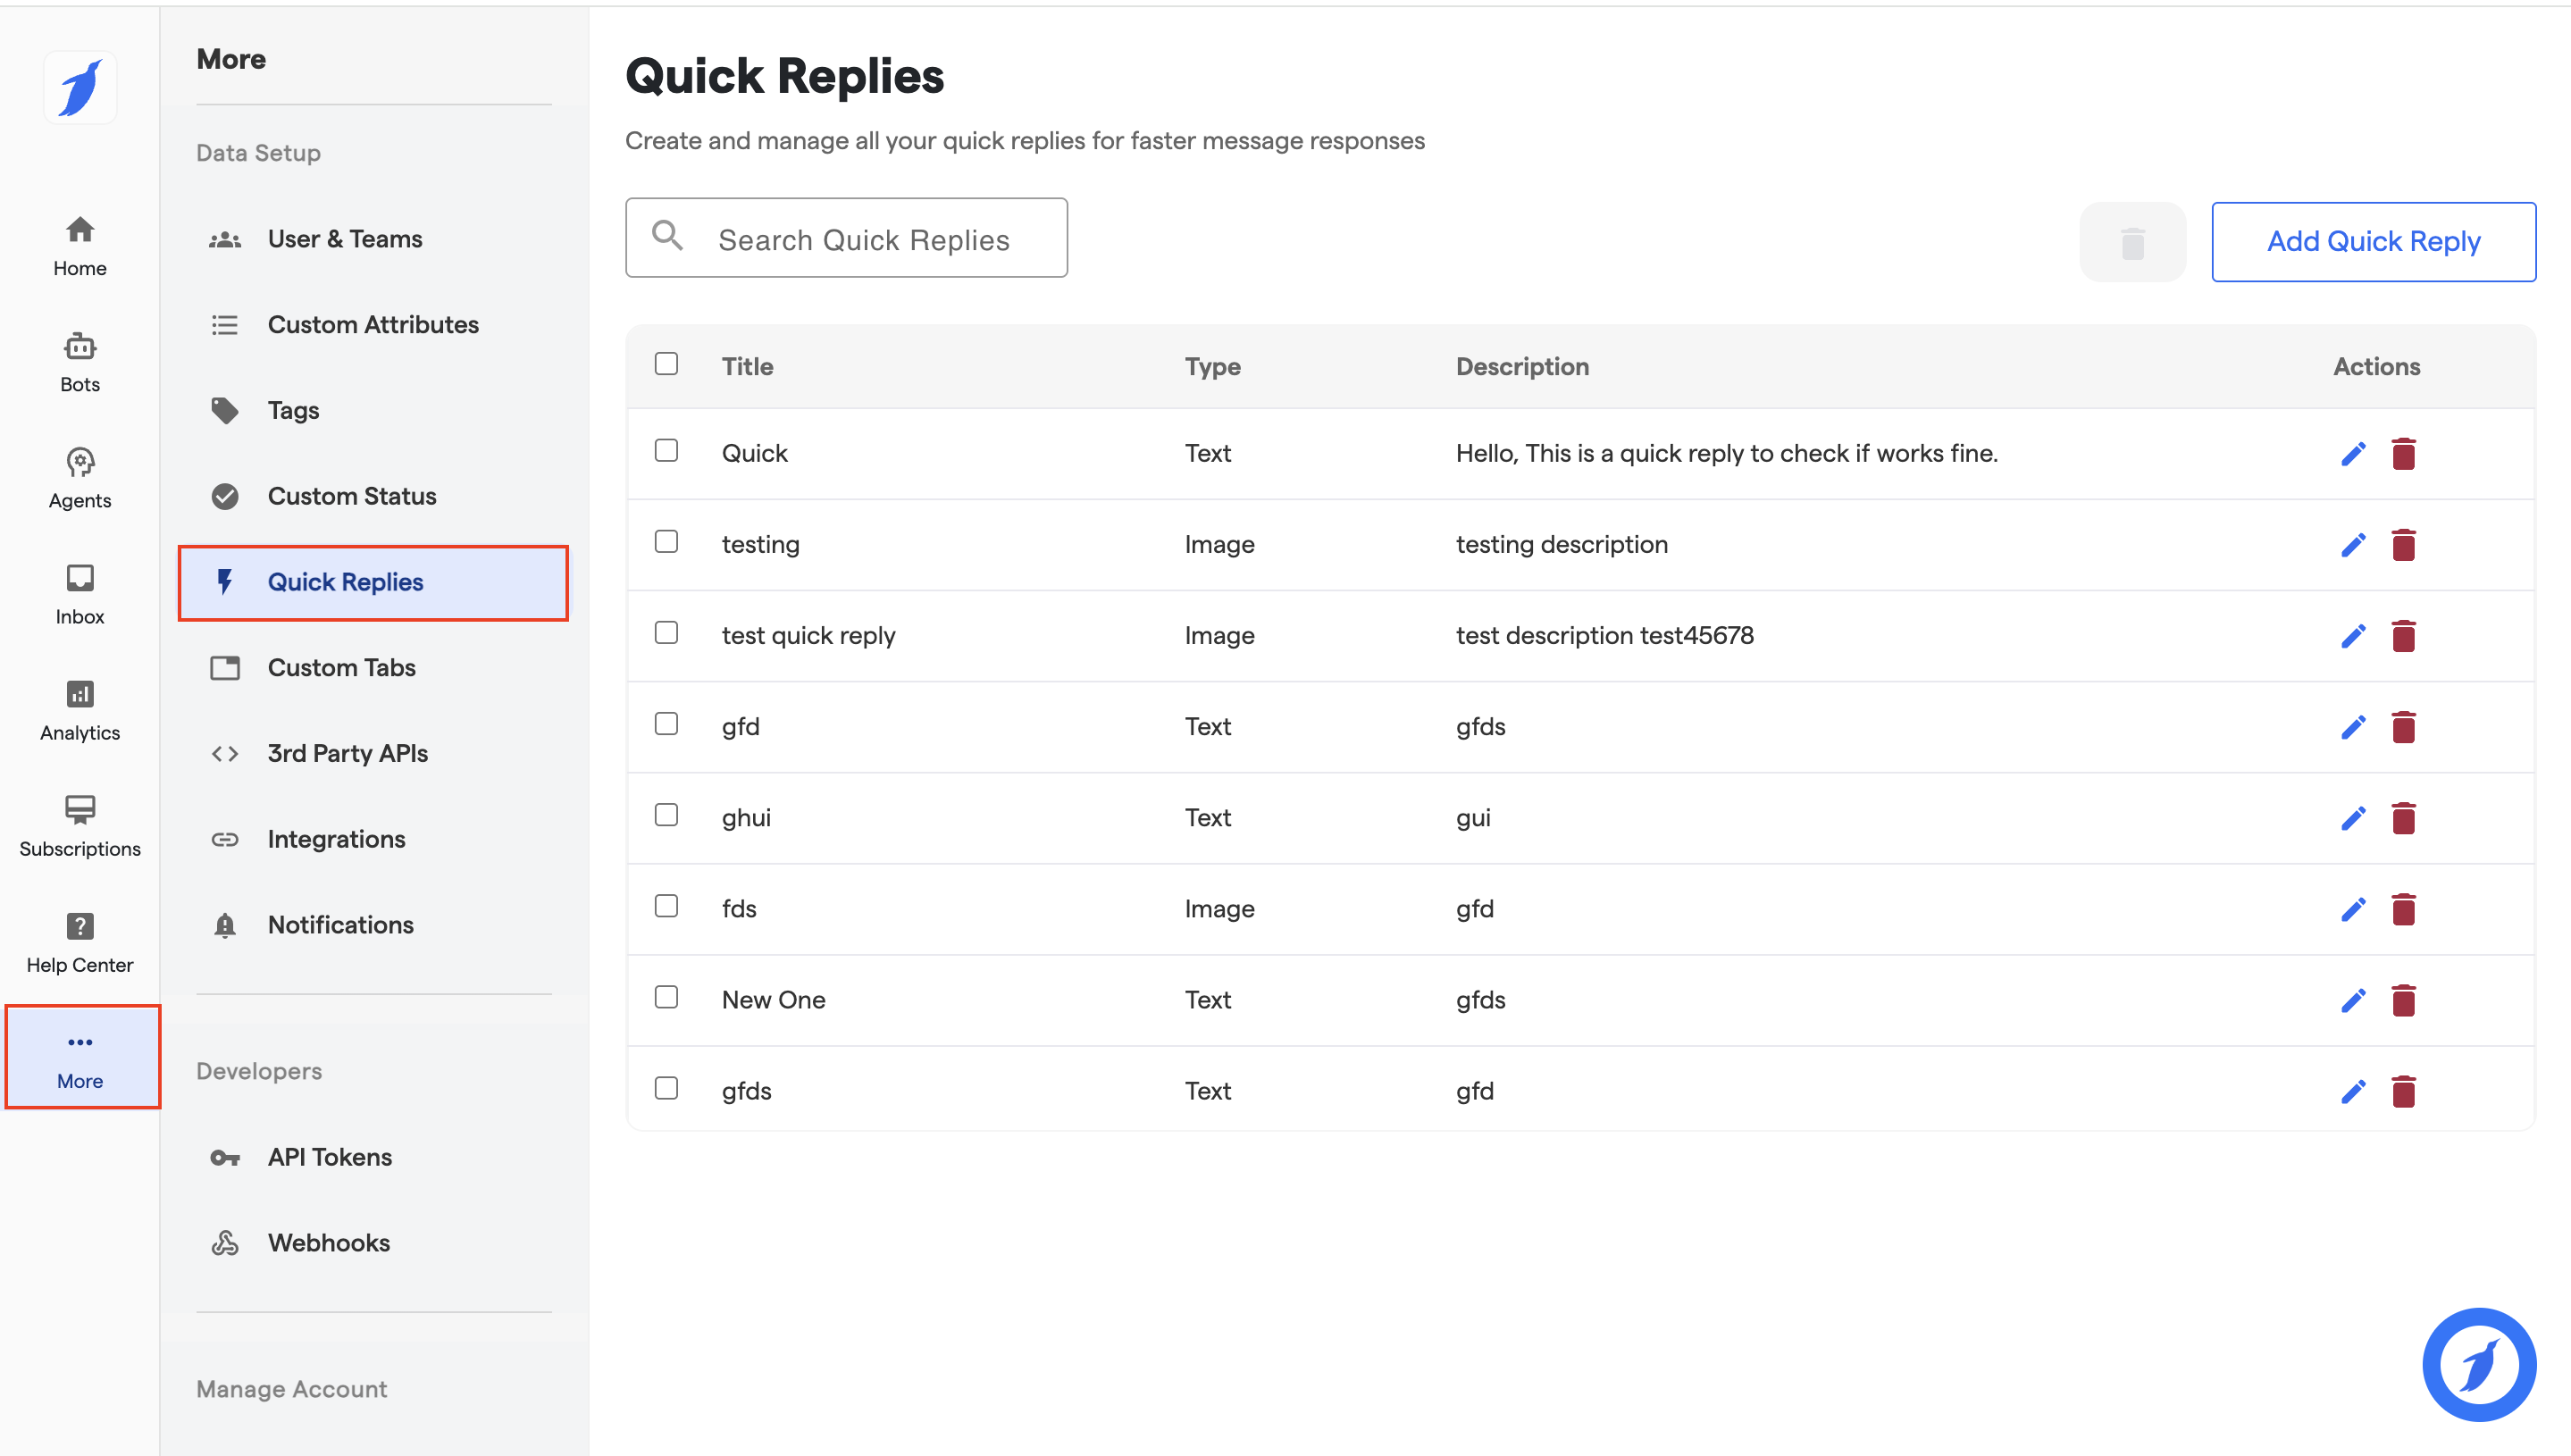Focus the Search Quick Replies field
2571x1456 pixels.
click(862, 240)
